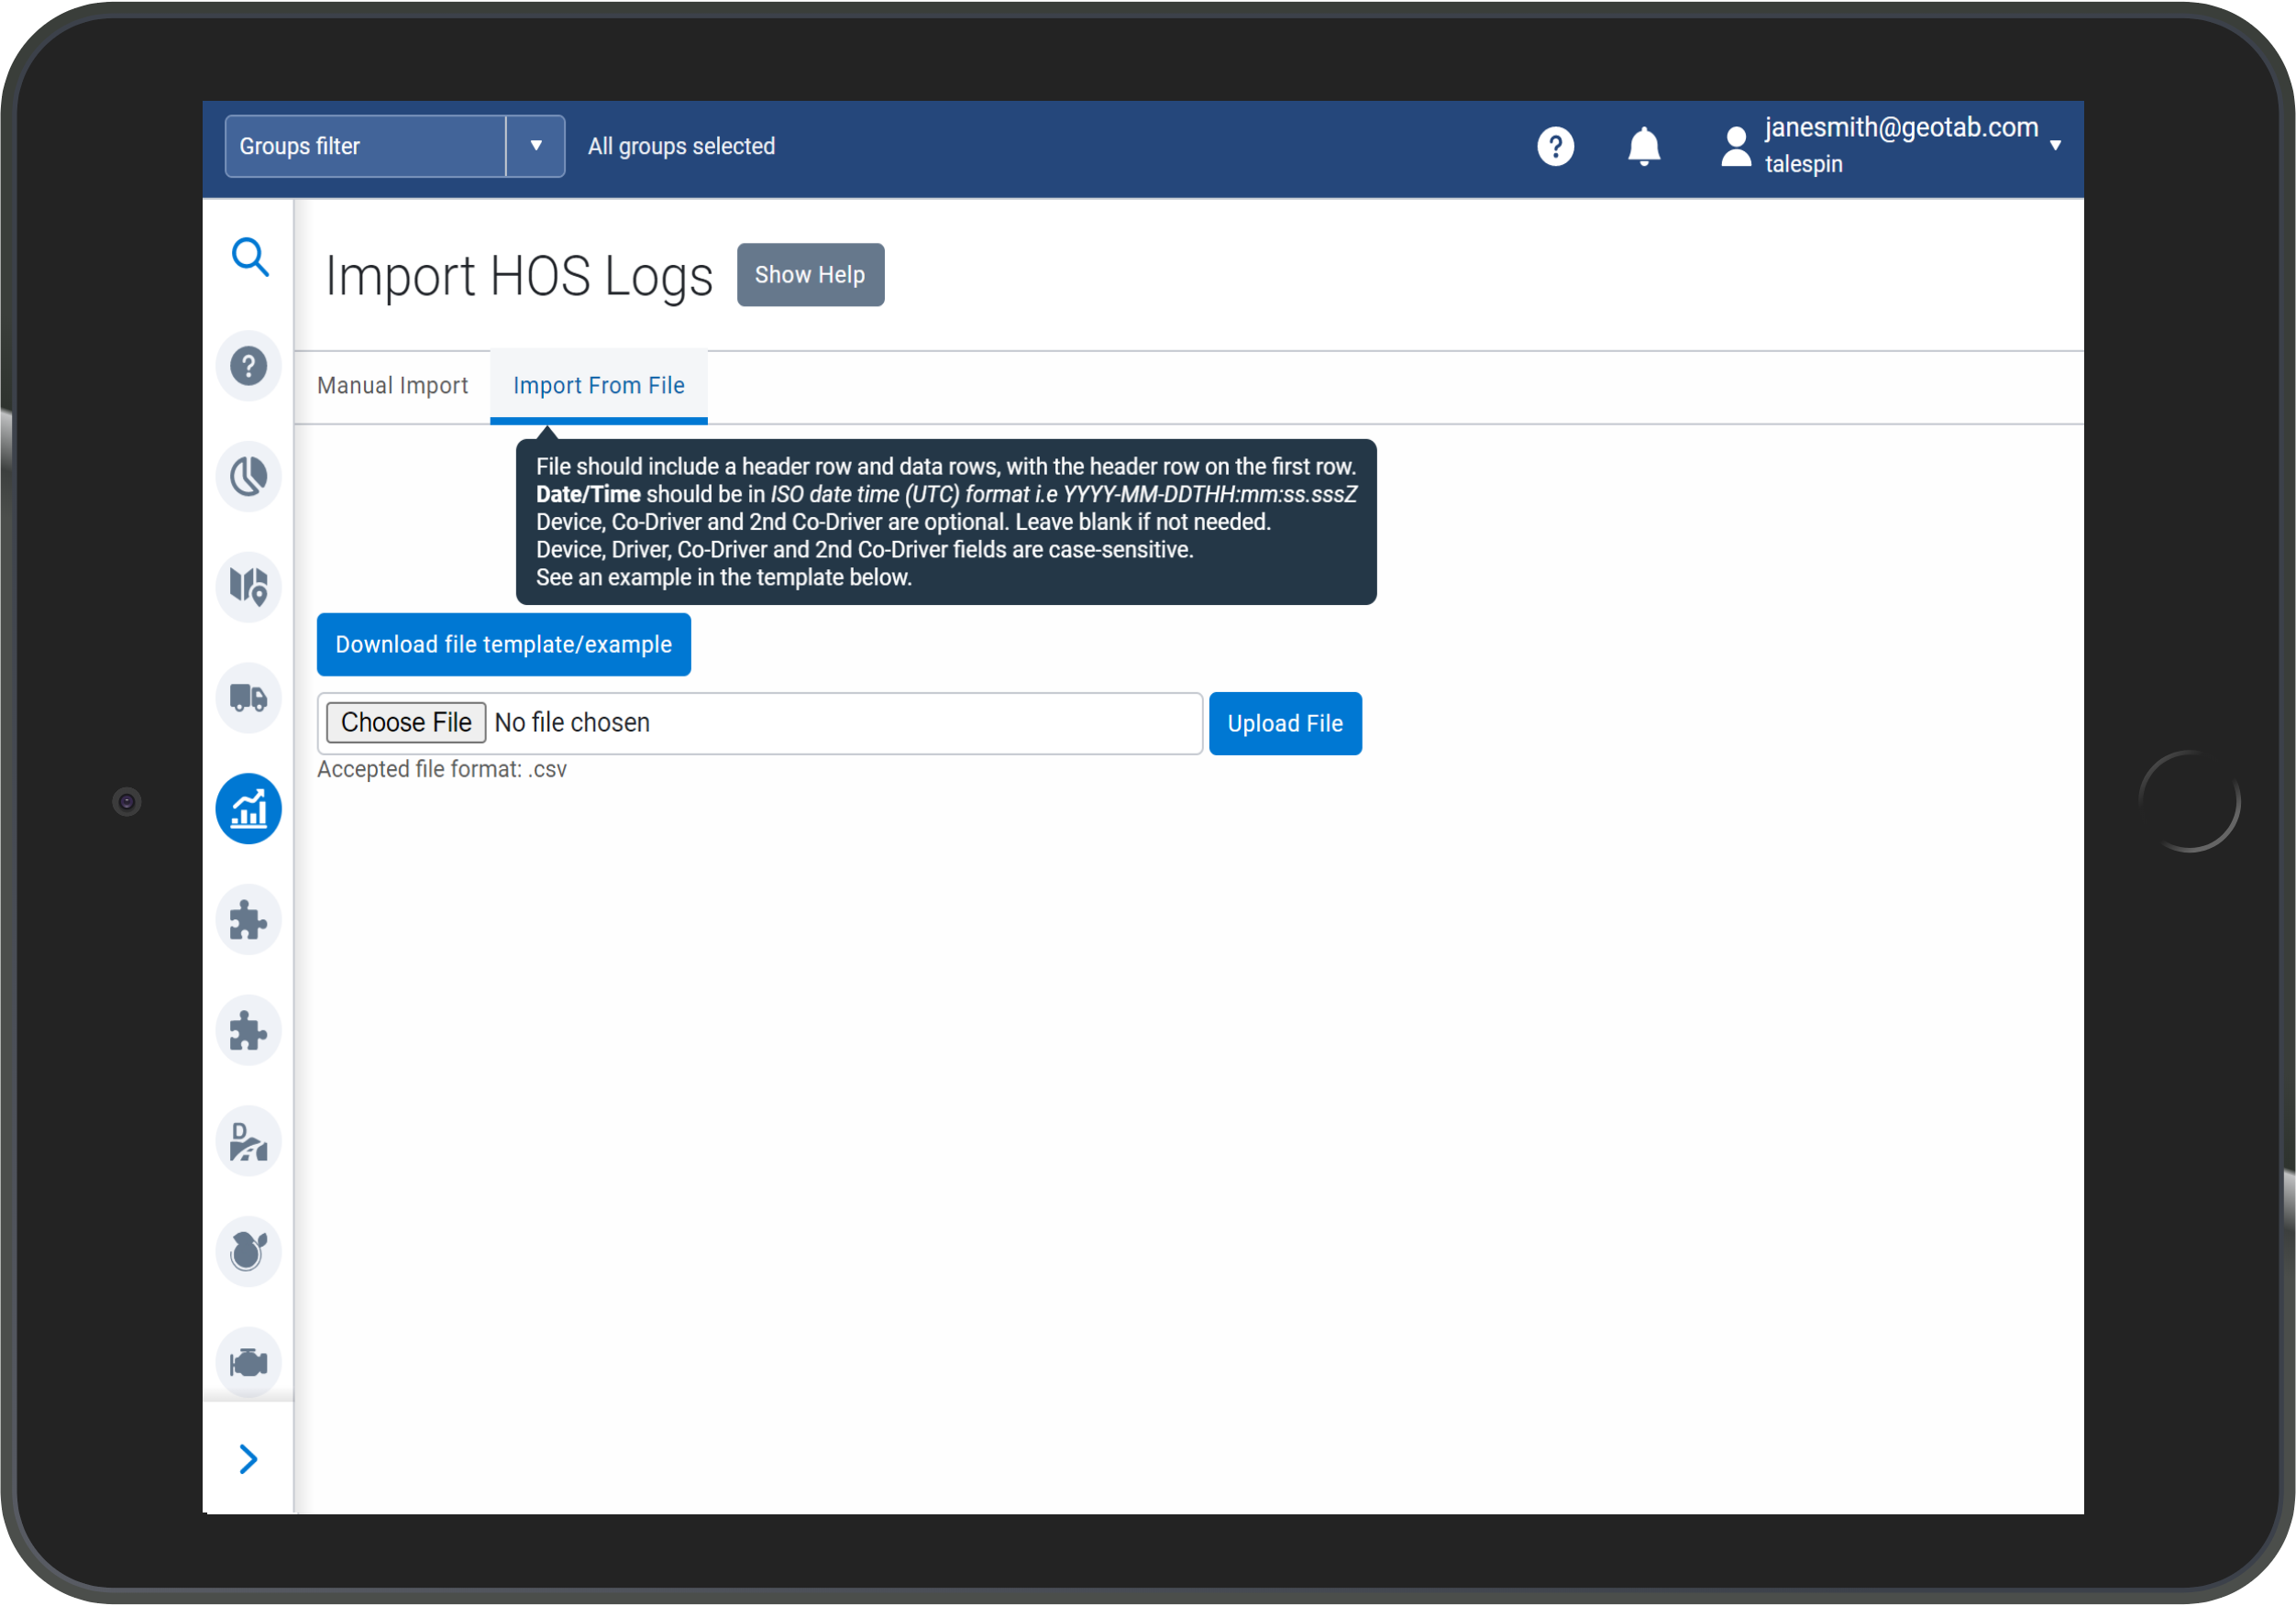This screenshot has height=1606, width=2296.
Task: Open the apple-shaped sidebar icon
Action: tap(249, 1251)
